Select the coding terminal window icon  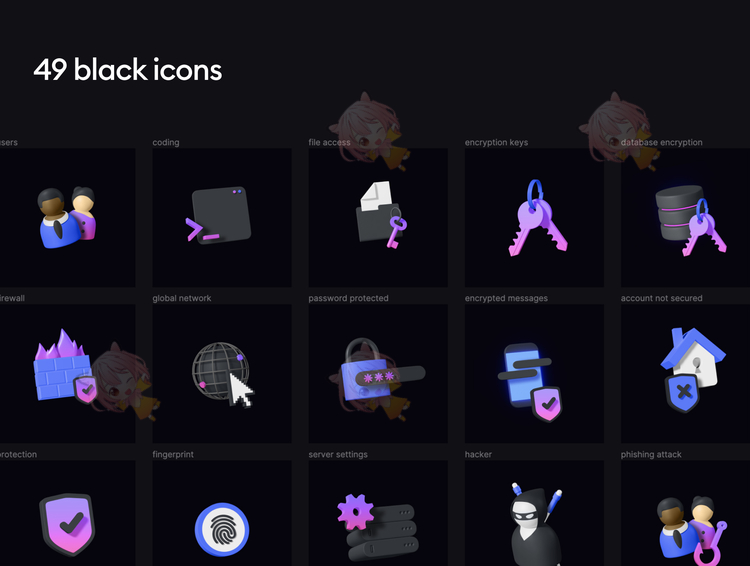(x=219, y=215)
